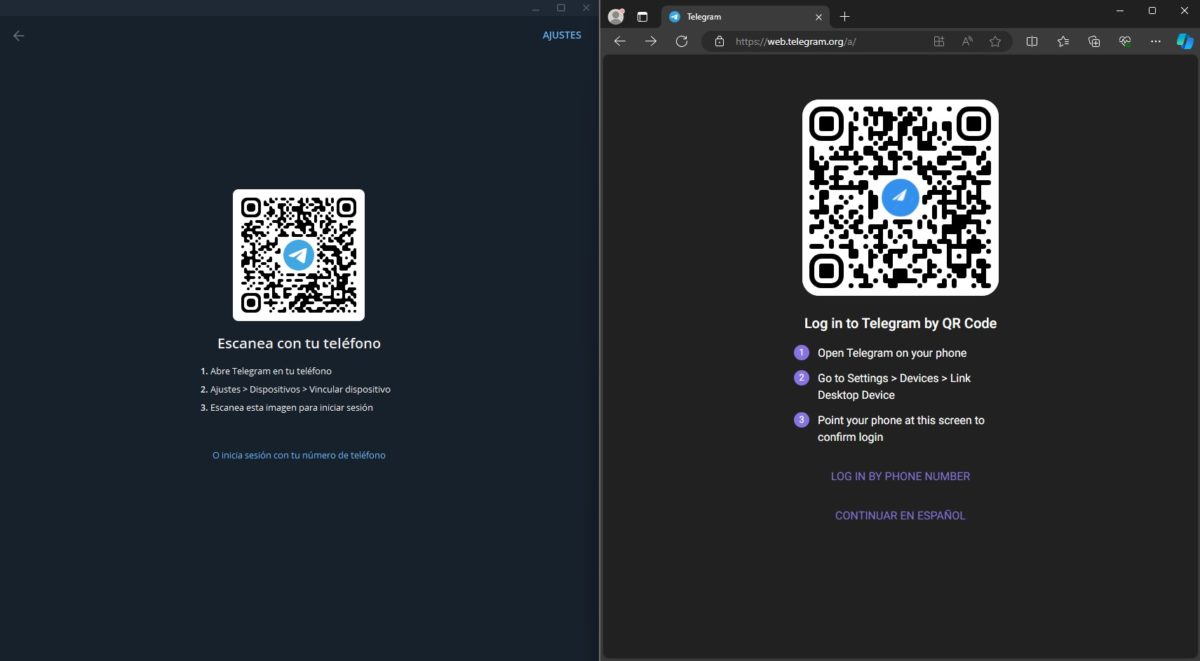Reload the Telegram web page
Image resolution: width=1200 pixels, height=661 pixels.
682,41
